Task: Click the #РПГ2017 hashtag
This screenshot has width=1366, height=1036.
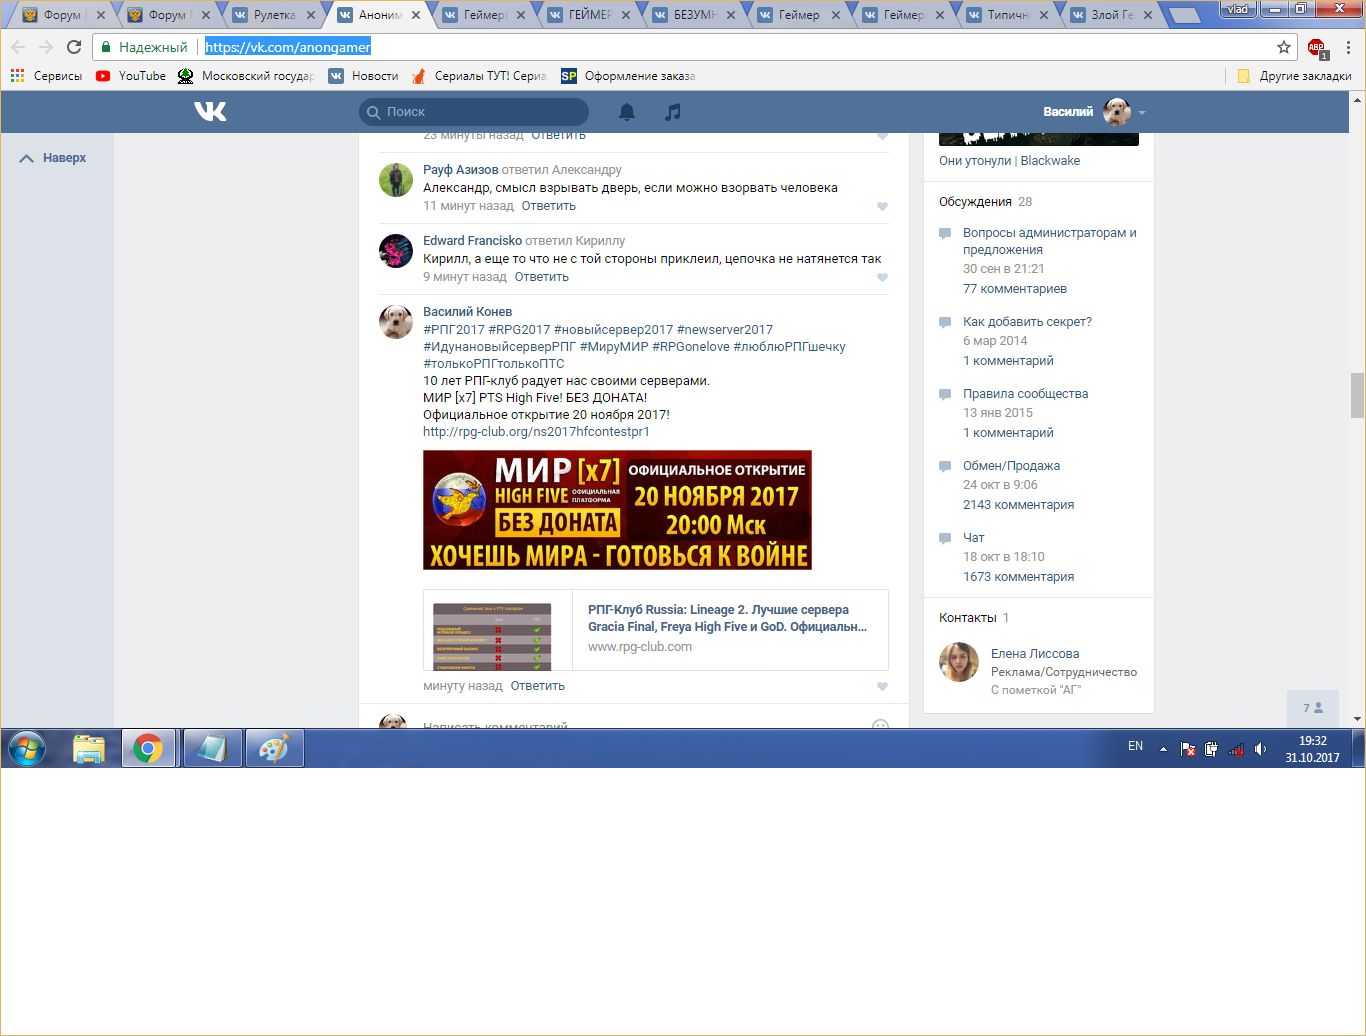Action: (454, 330)
